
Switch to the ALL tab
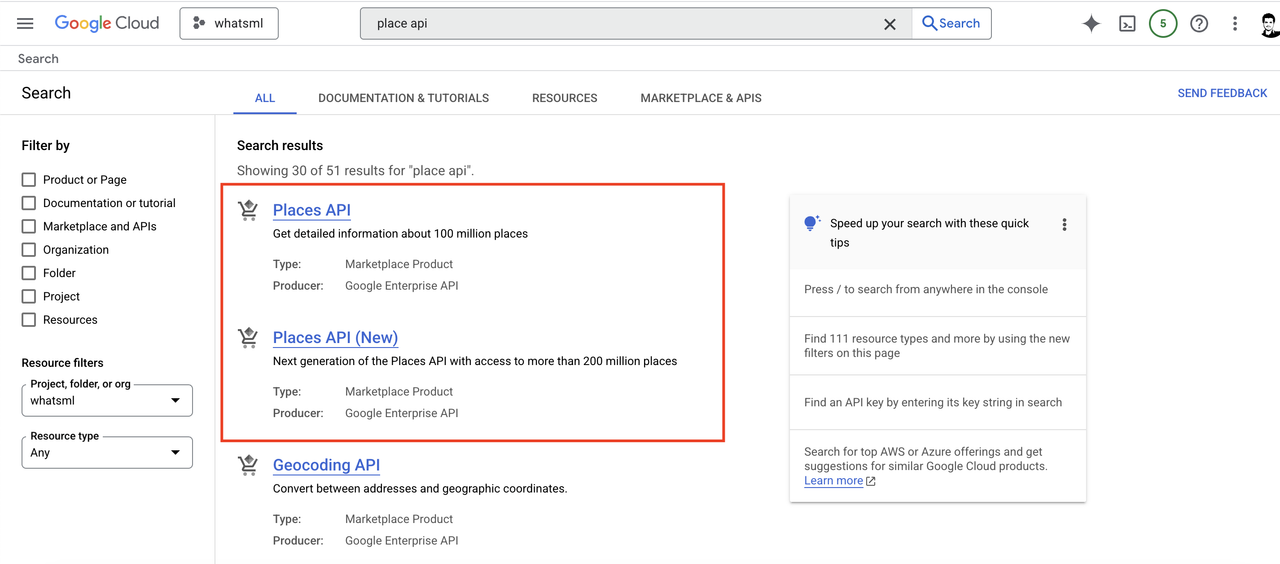(265, 98)
